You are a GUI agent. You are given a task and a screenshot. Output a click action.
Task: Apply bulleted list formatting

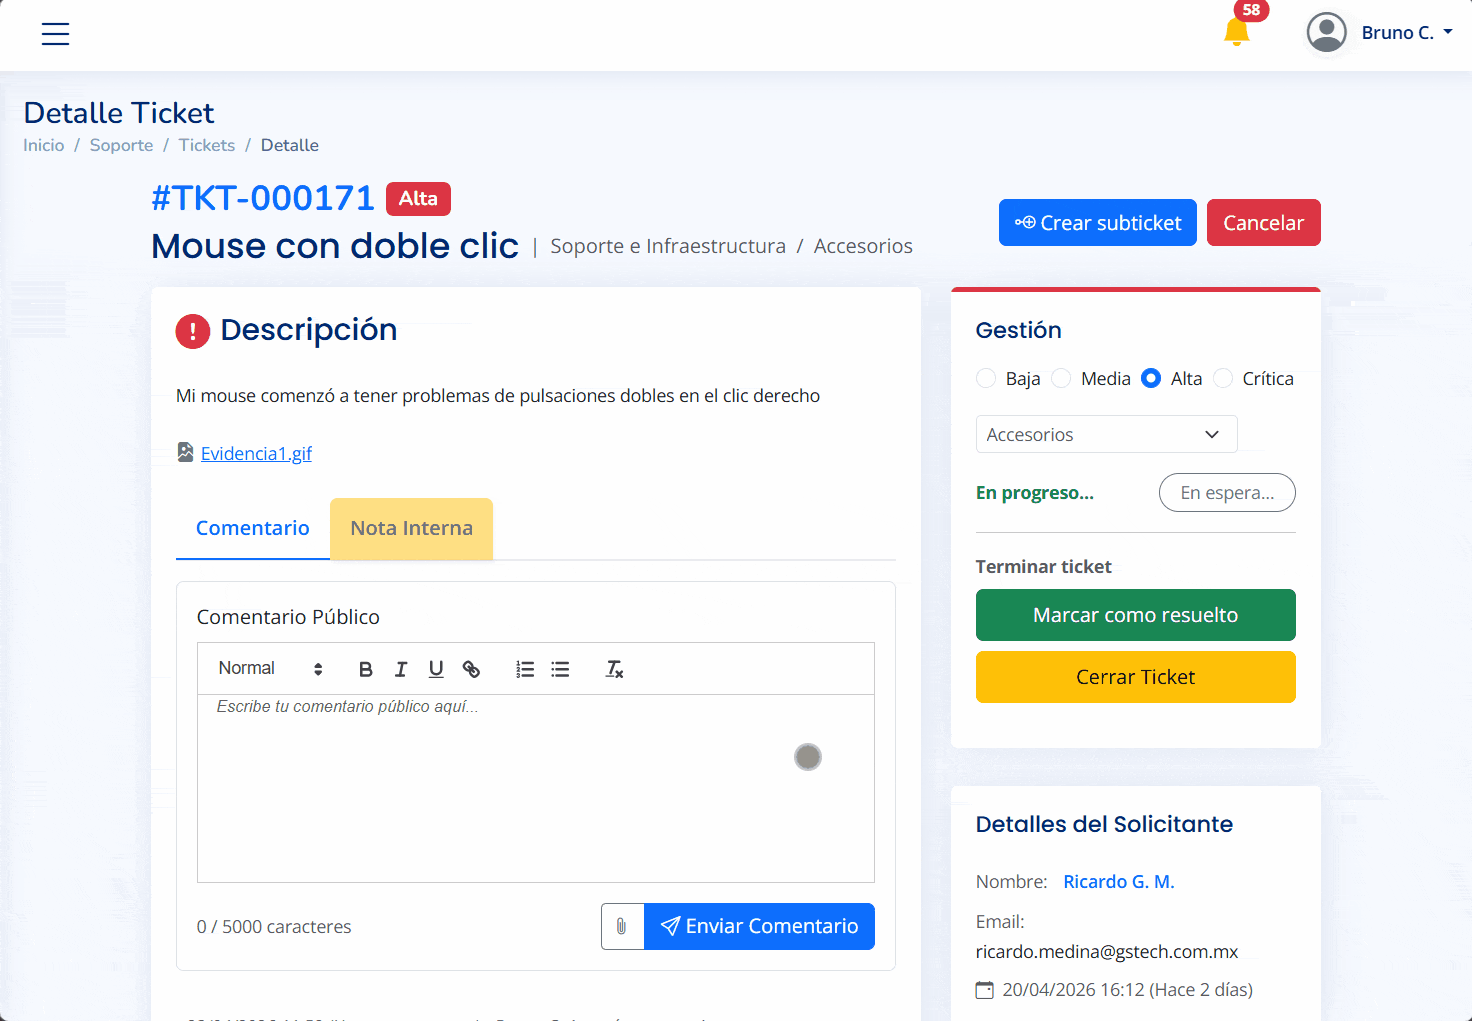point(560,669)
